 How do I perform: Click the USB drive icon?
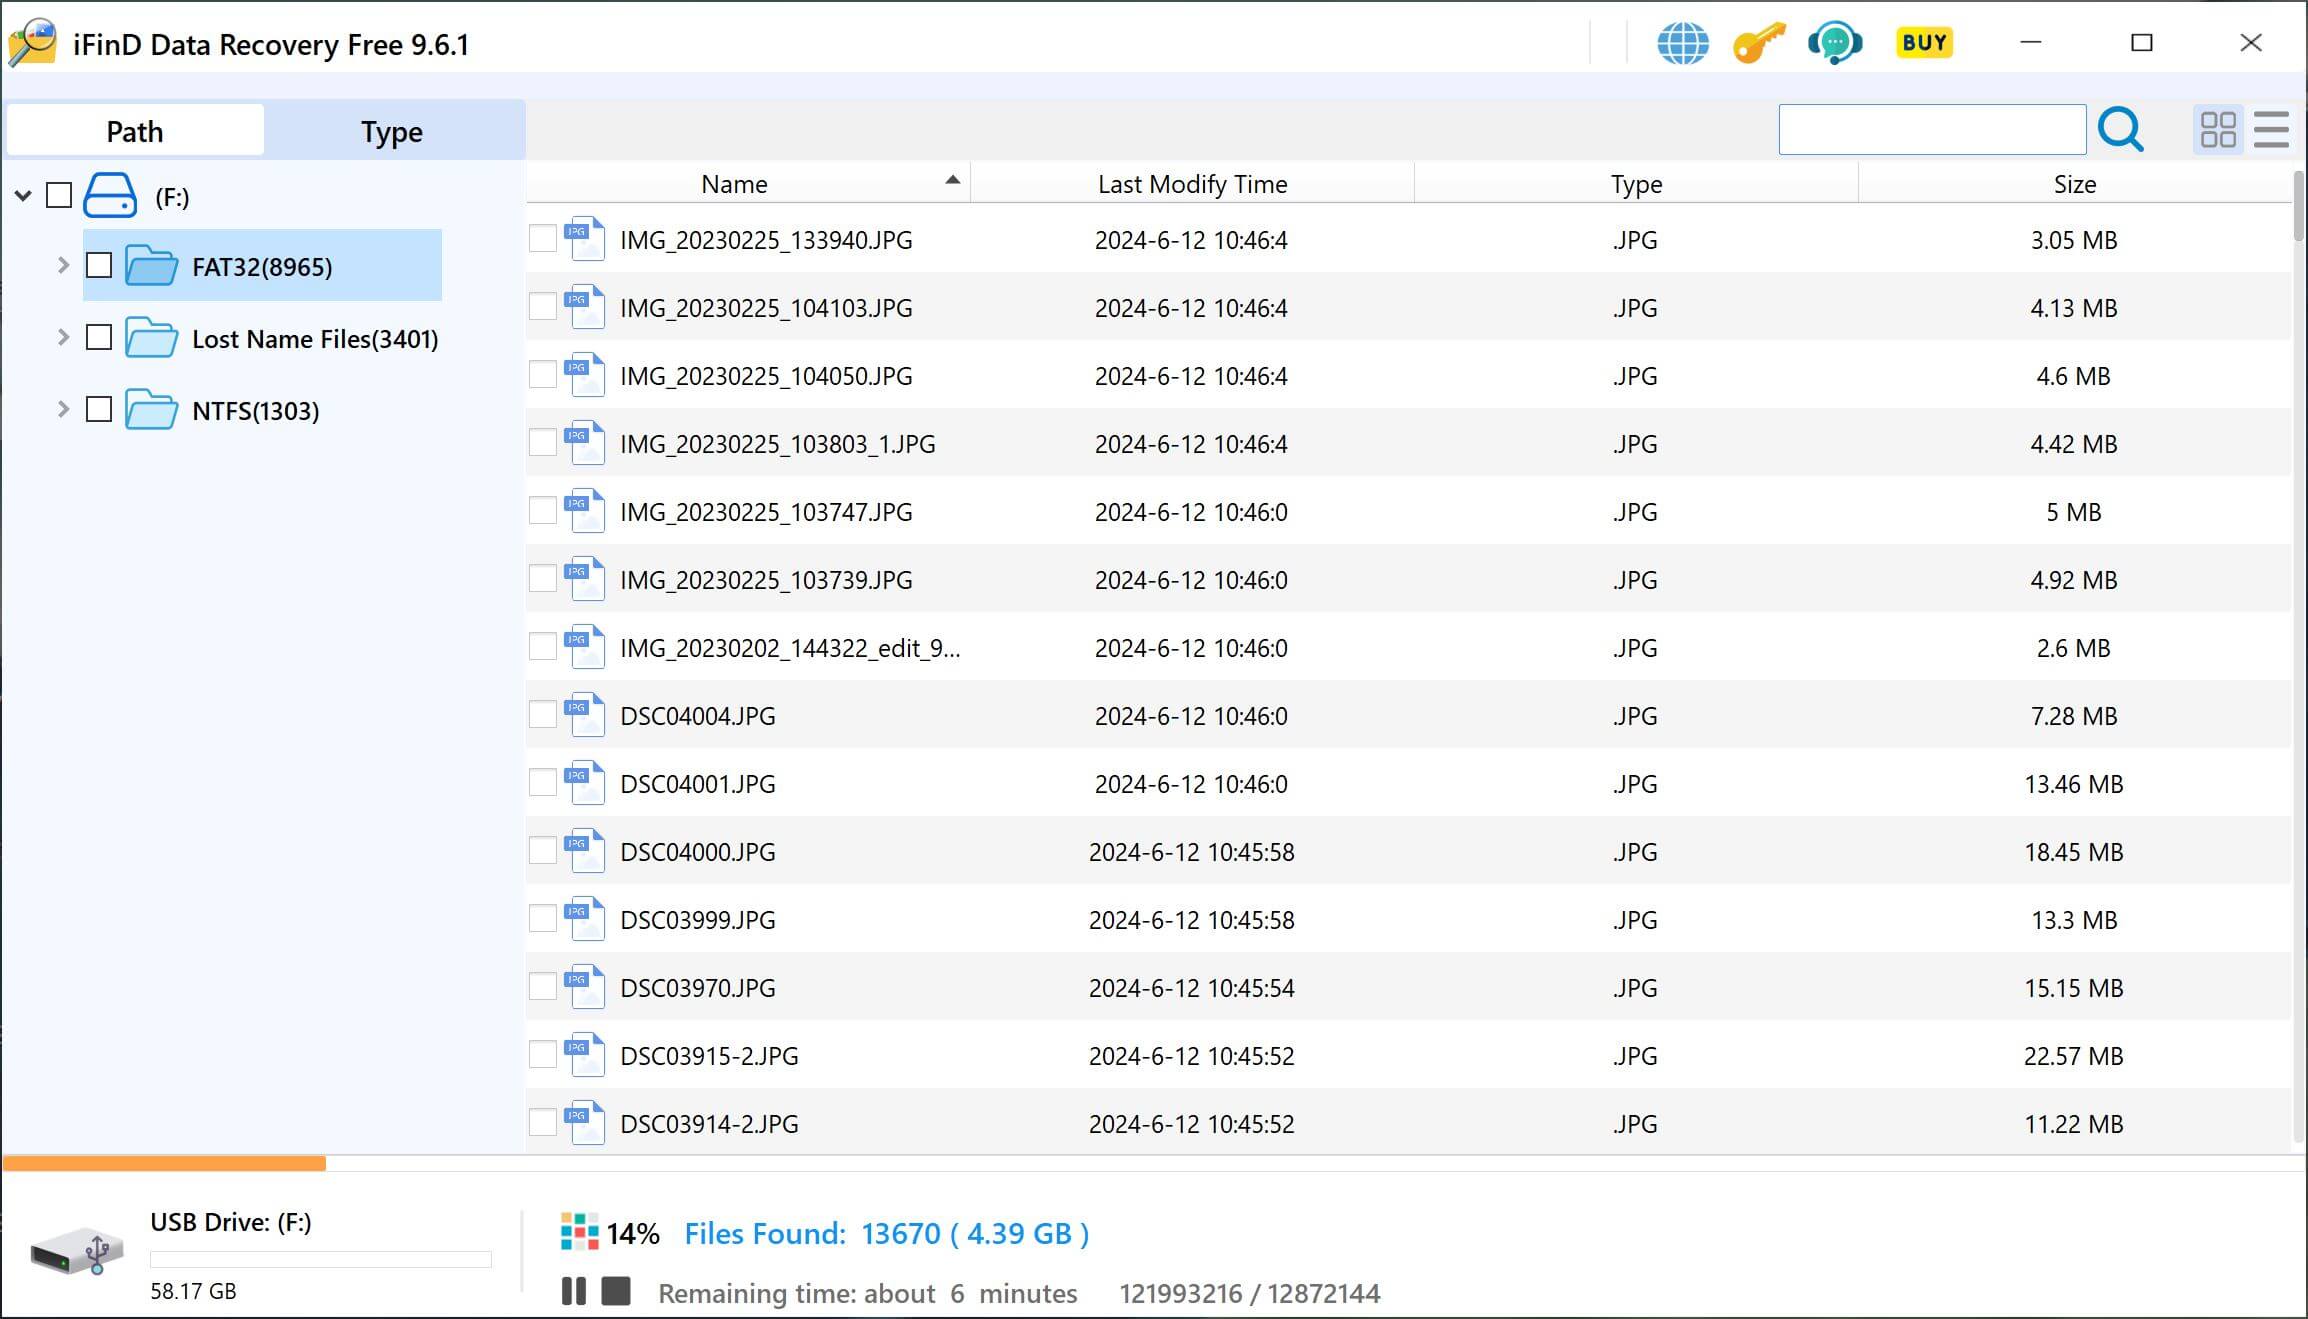(77, 1251)
